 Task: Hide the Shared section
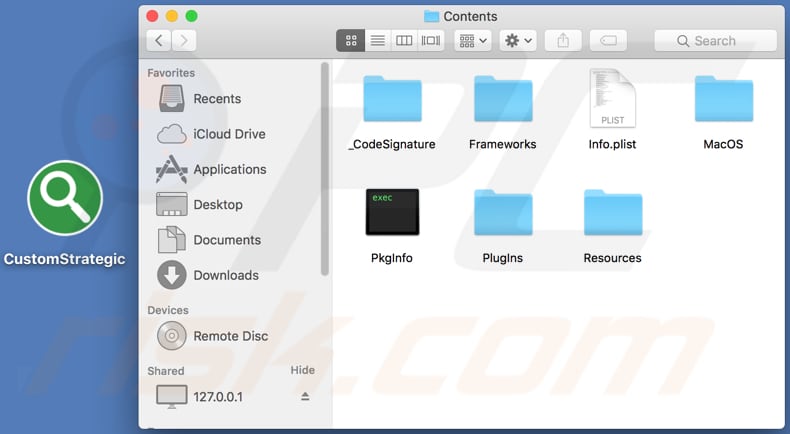pos(302,370)
